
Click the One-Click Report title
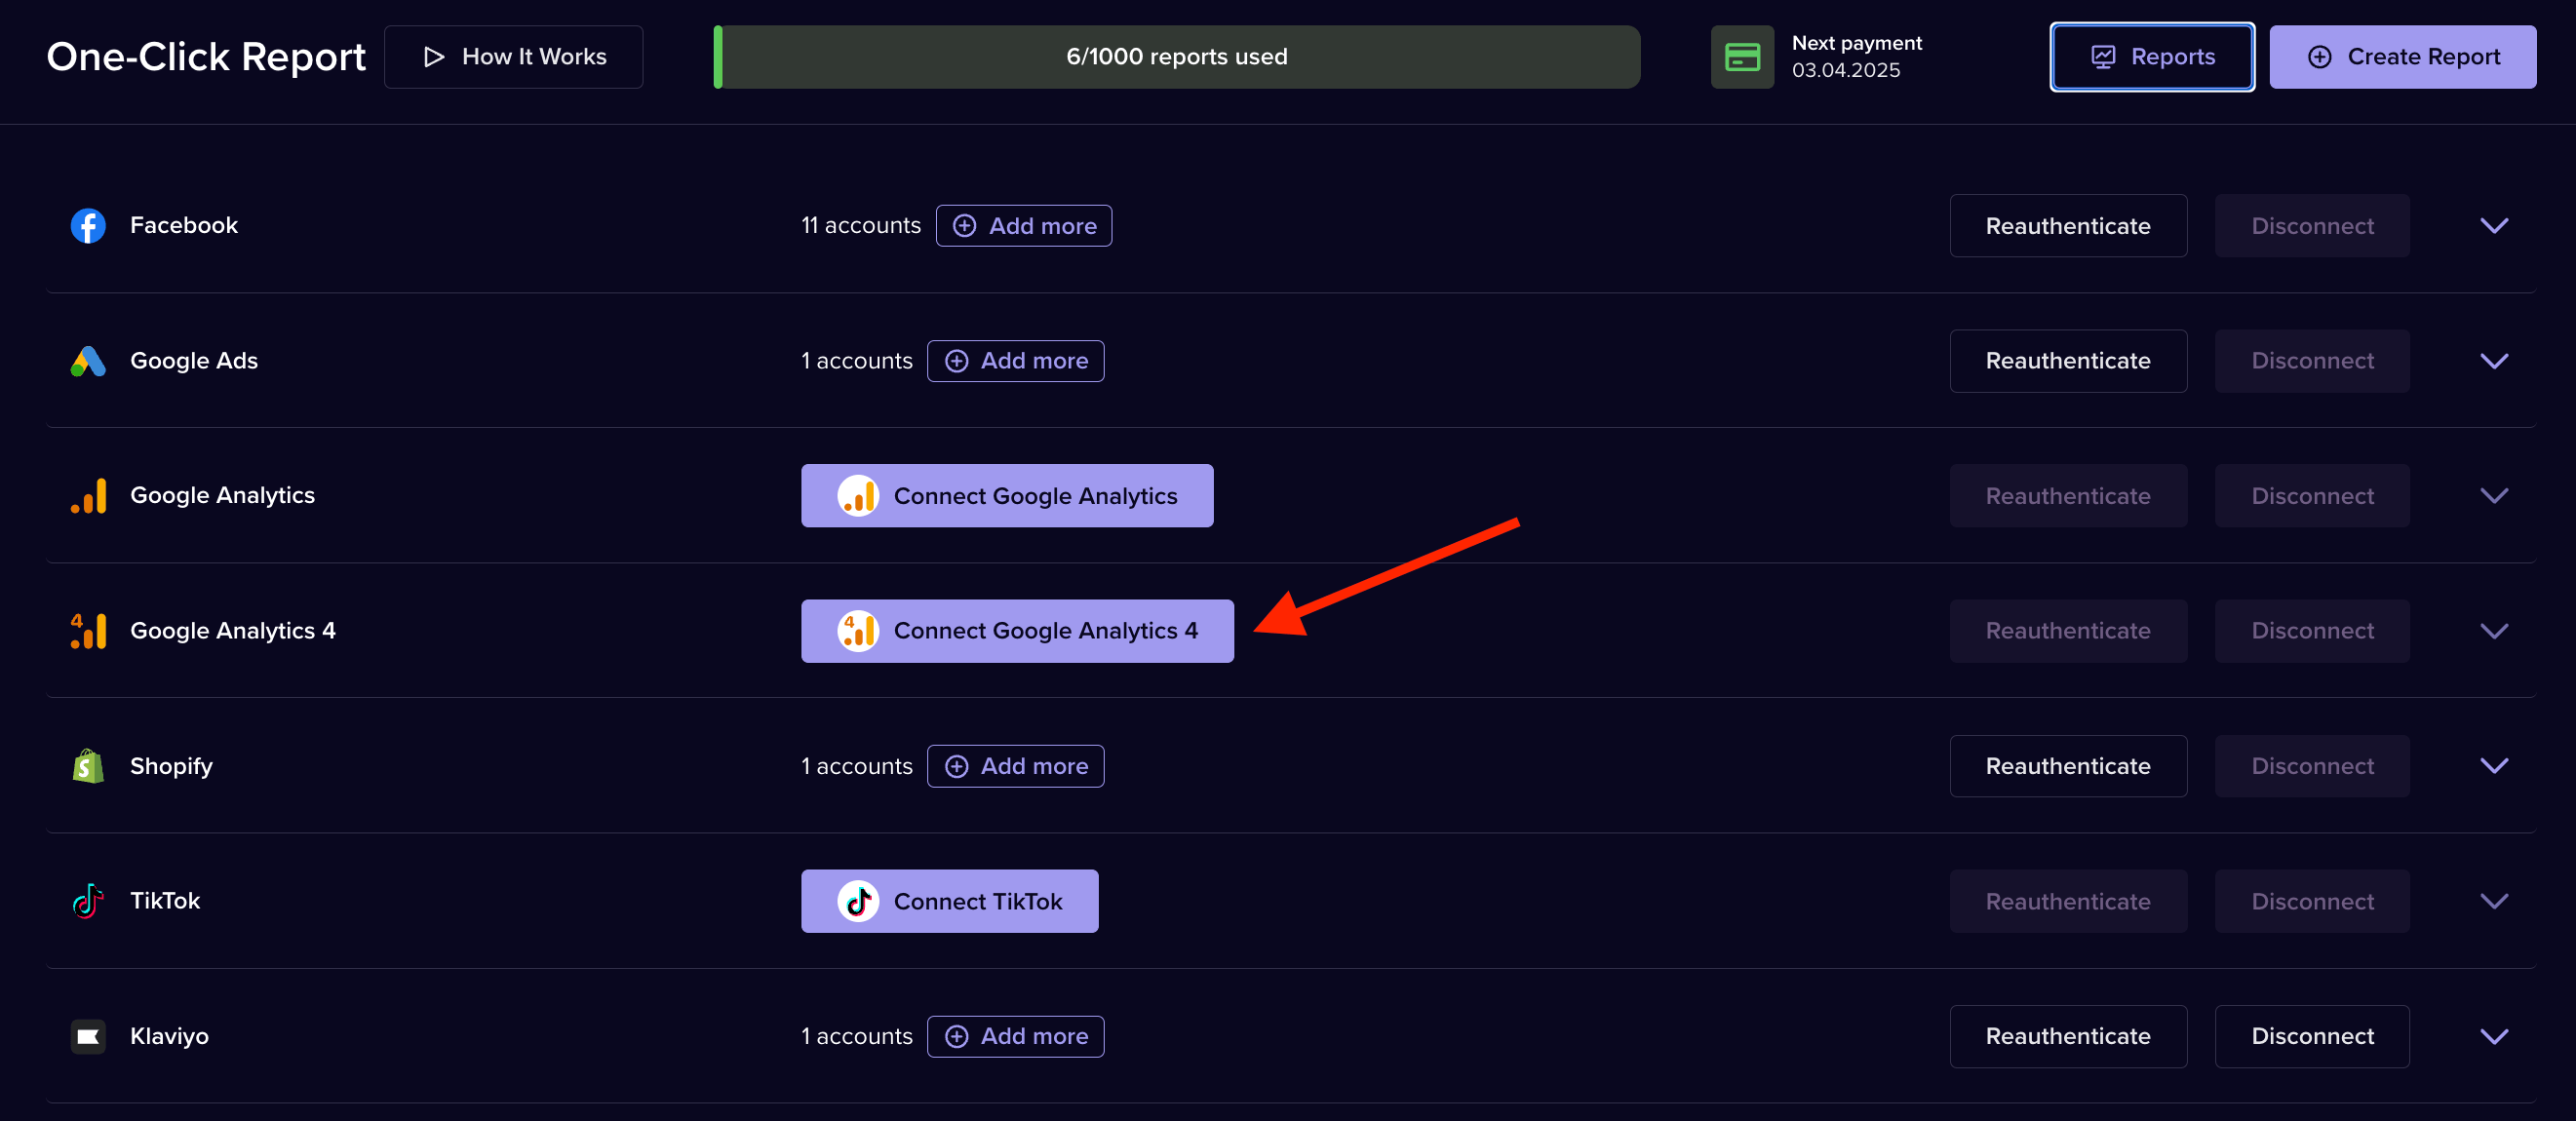click(x=206, y=57)
